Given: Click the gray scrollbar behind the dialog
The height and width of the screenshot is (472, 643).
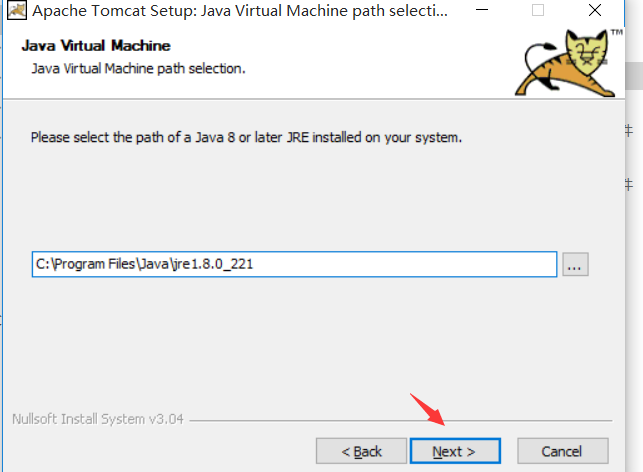Looking at the screenshot, I should pyautogui.click(x=634, y=75).
